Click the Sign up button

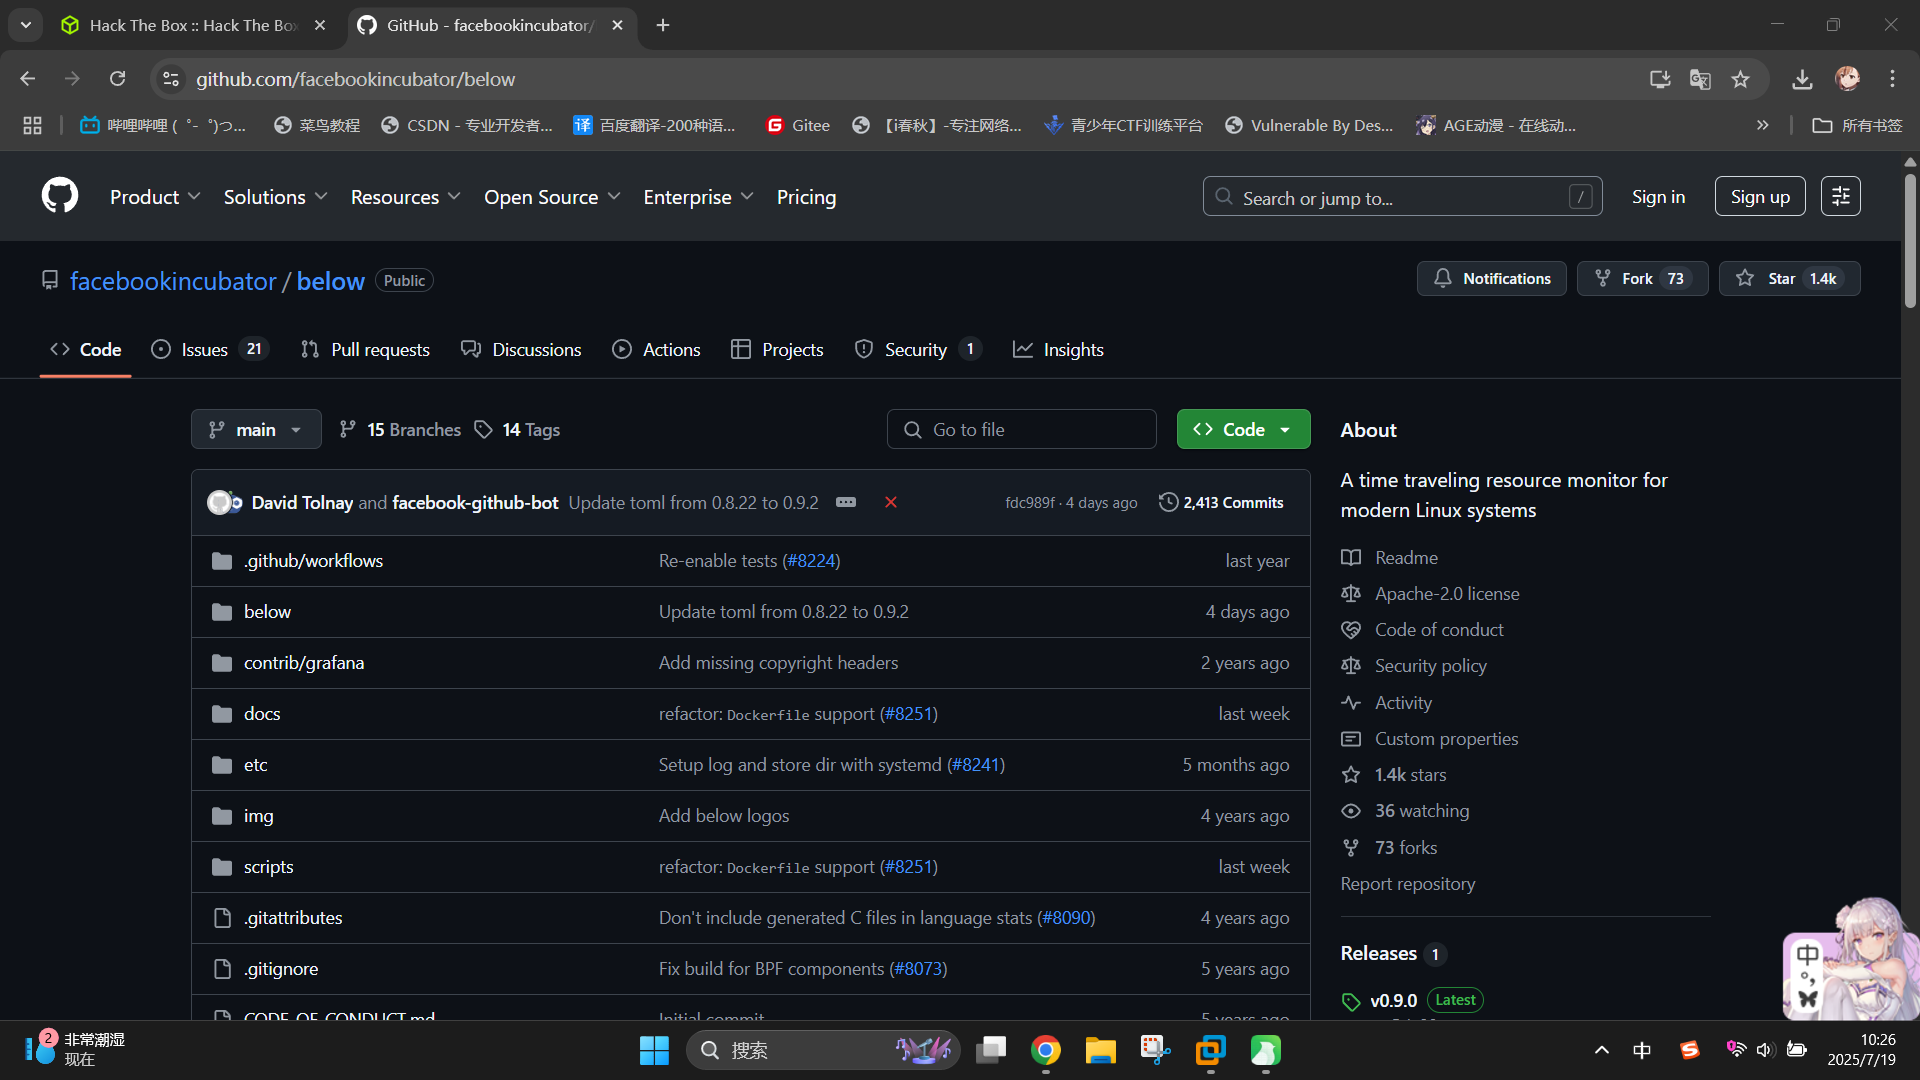1759,197
